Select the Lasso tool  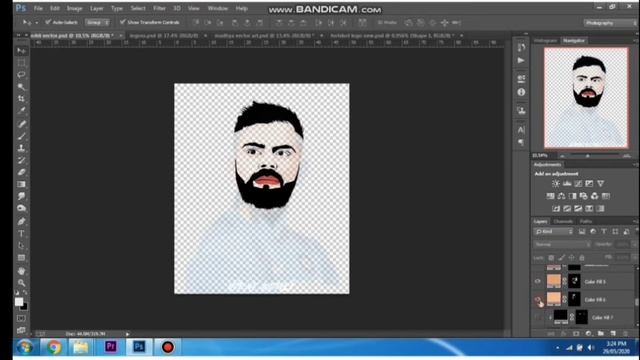click(21, 75)
